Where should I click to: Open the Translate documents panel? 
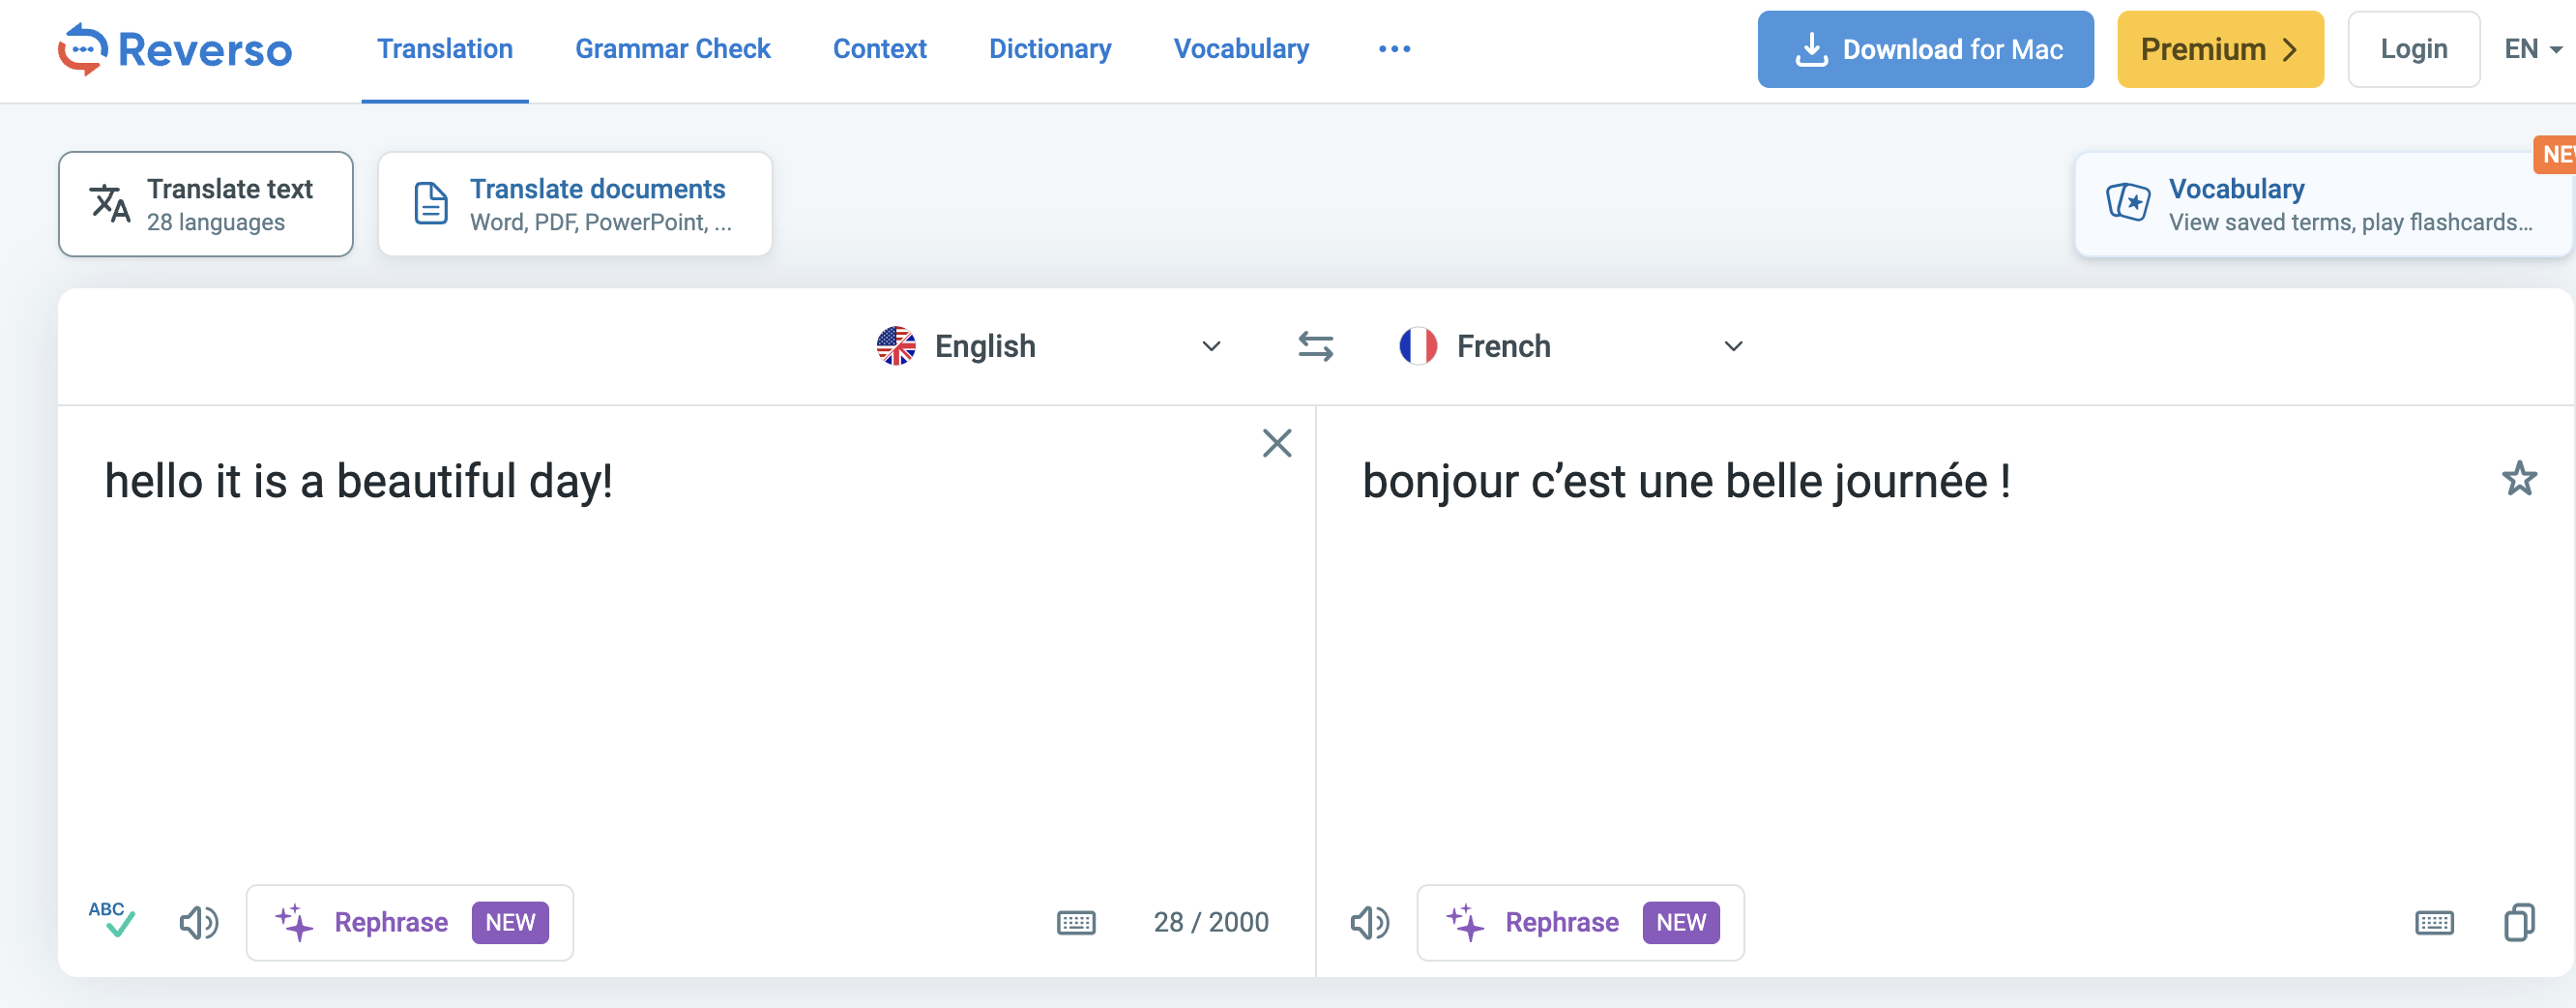[x=575, y=203]
